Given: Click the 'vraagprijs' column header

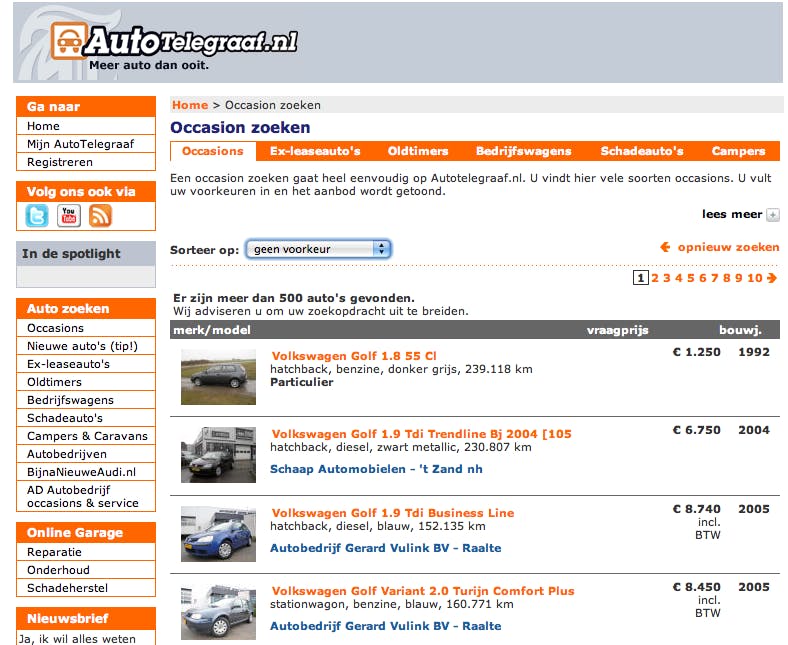Looking at the screenshot, I should click(618, 330).
